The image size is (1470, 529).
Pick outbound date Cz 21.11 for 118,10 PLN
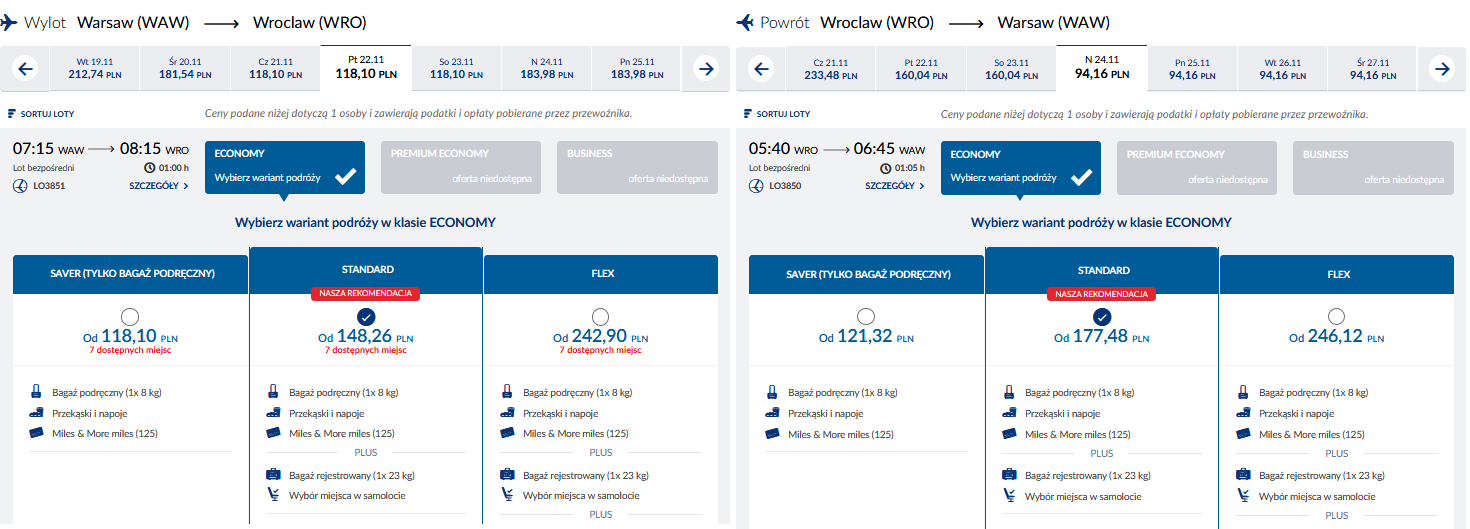point(275,69)
